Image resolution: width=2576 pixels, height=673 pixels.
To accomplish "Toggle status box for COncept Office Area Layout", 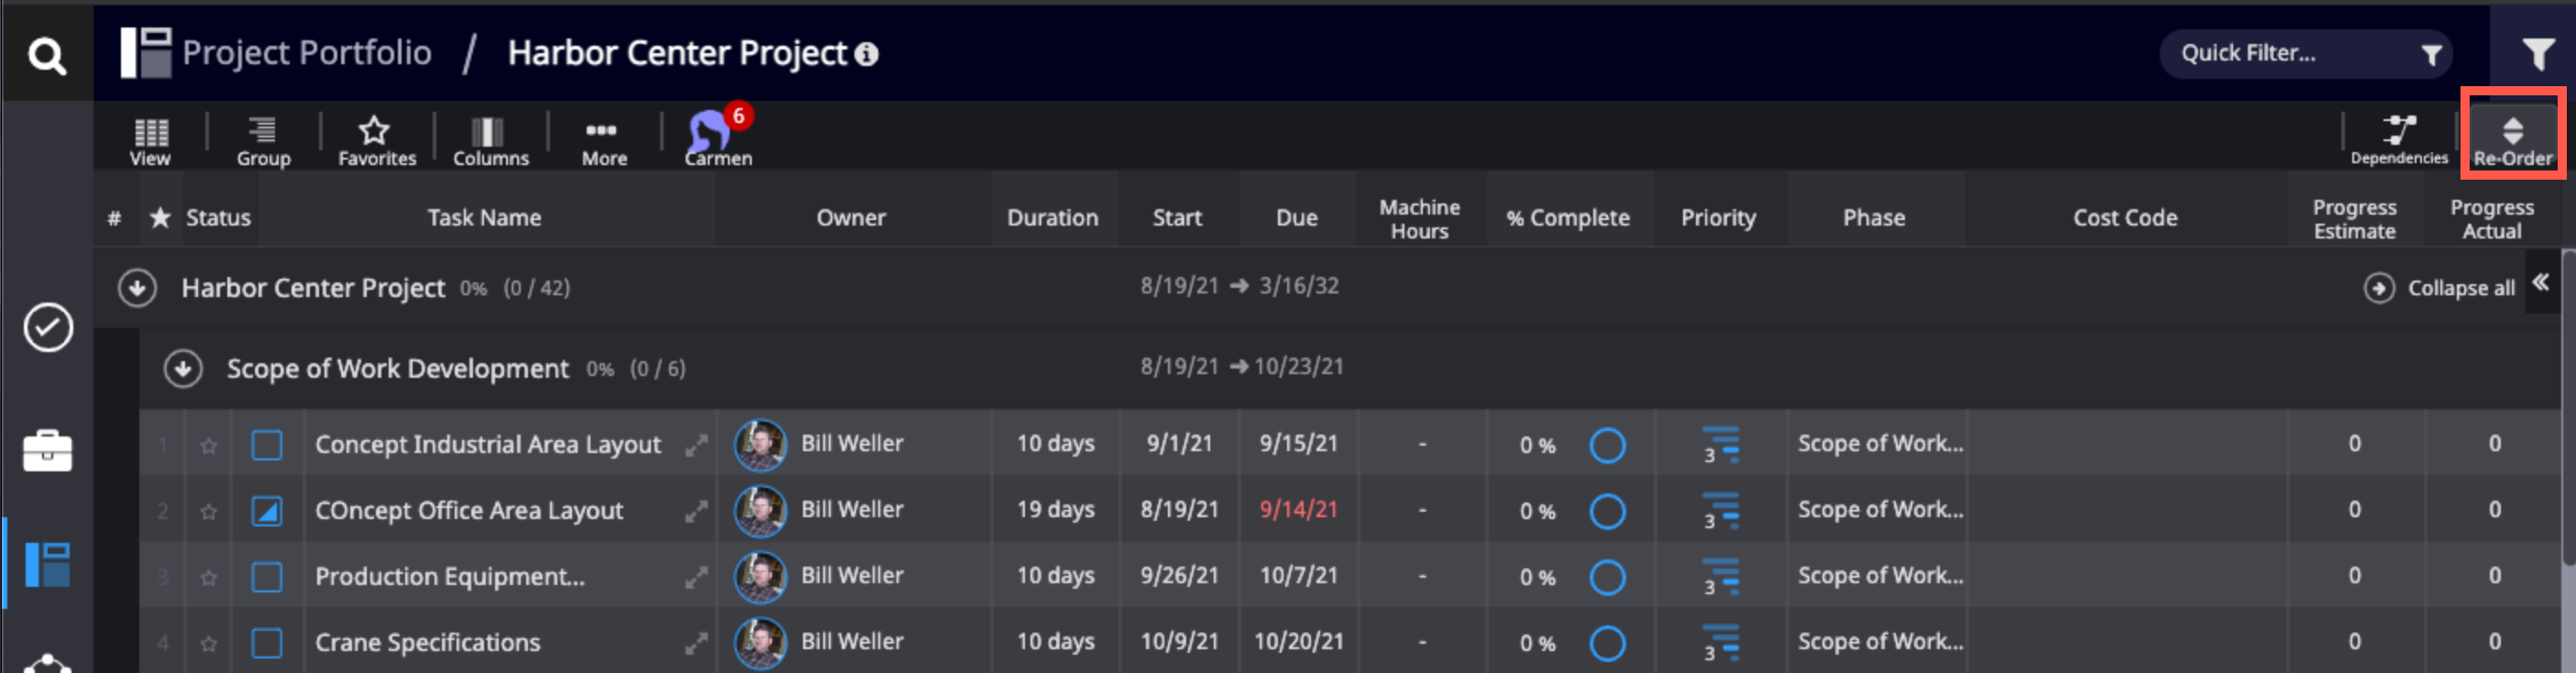I will click(x=266, y=510).
